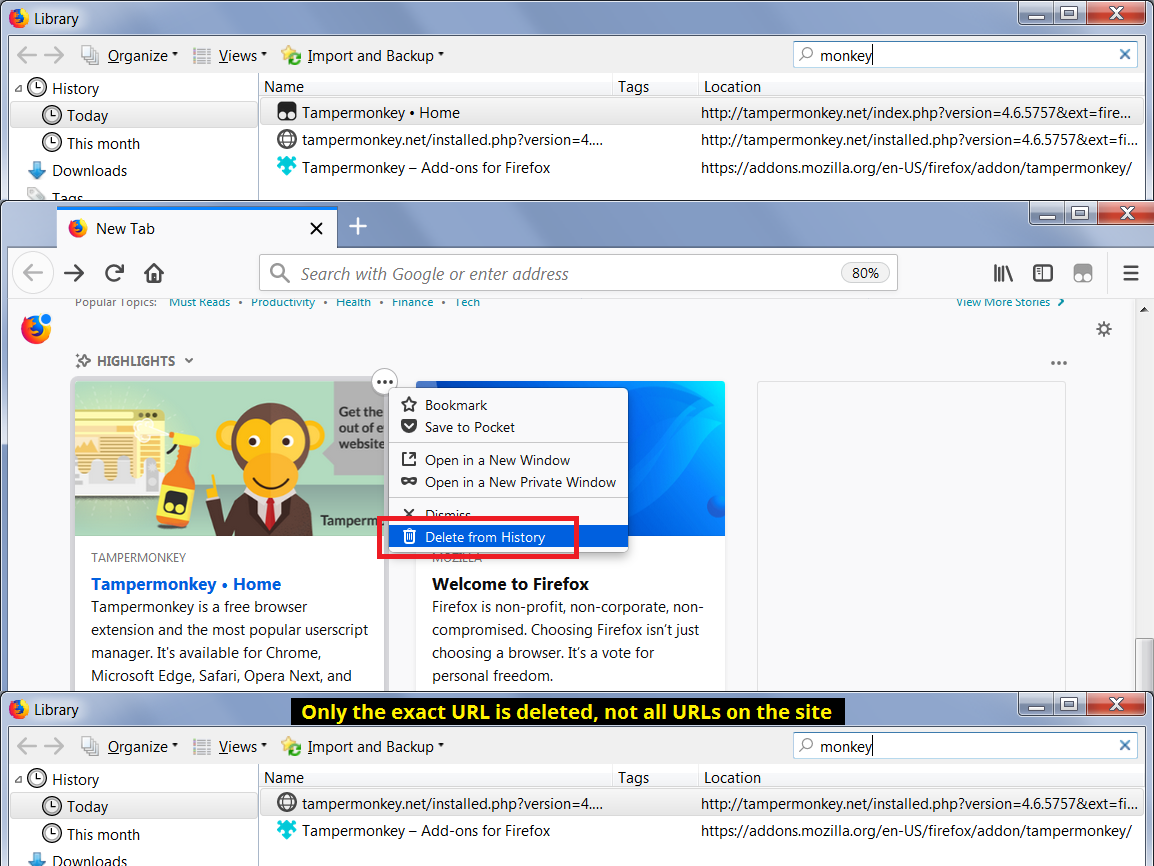Click the Firefox home button
This screenshot has width=1154, height=866.
point(154,273)
